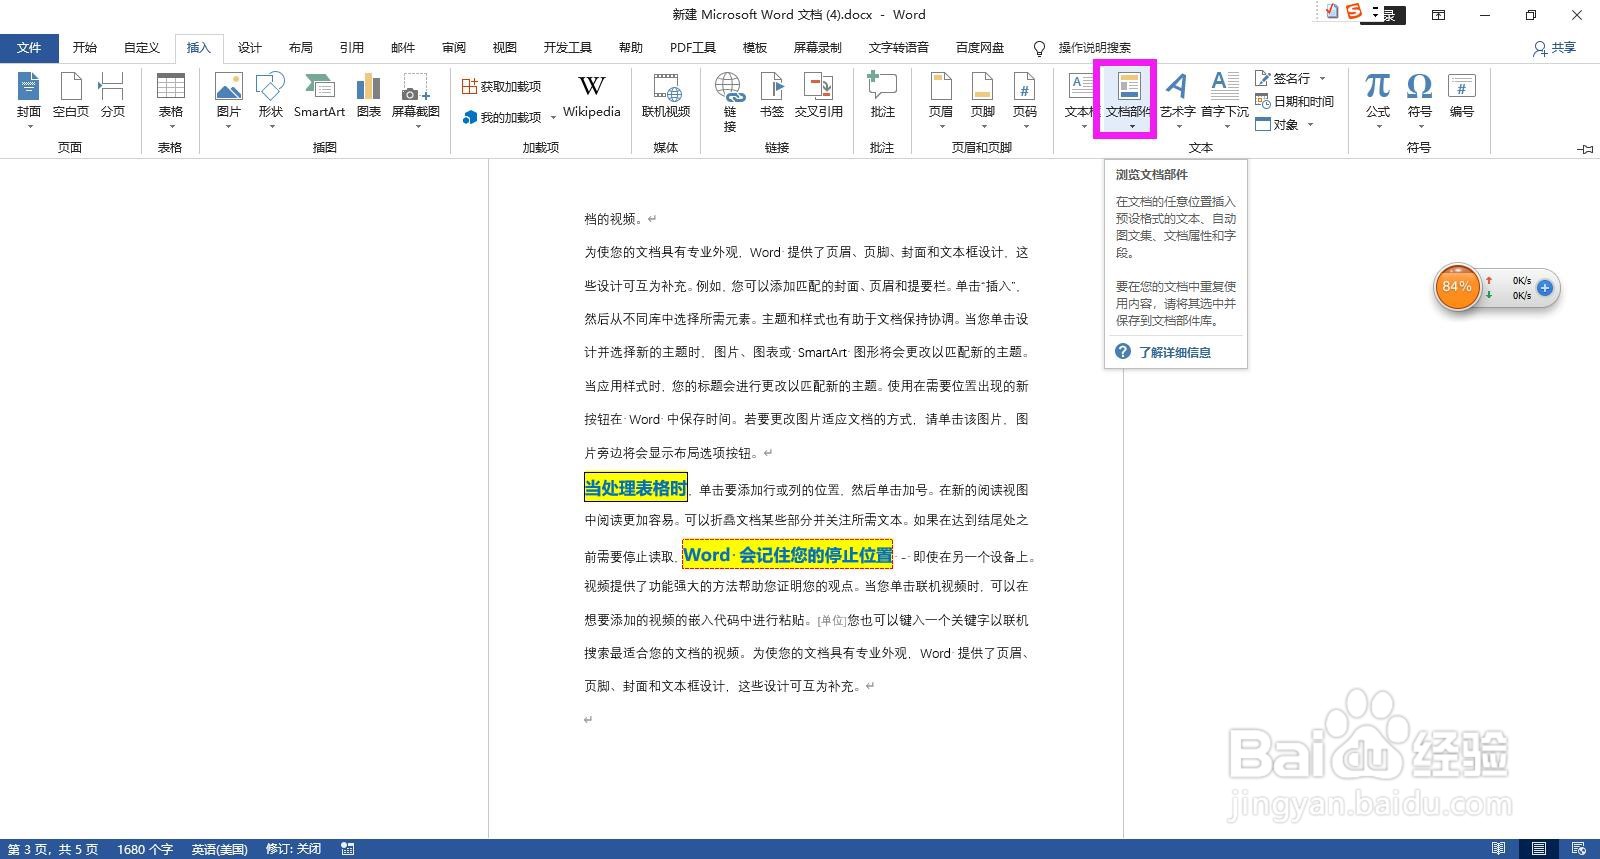Viewport: 1600px width, 859px height.
Task: Open the Link (链接) button
Action: click(x=730, y=101)
